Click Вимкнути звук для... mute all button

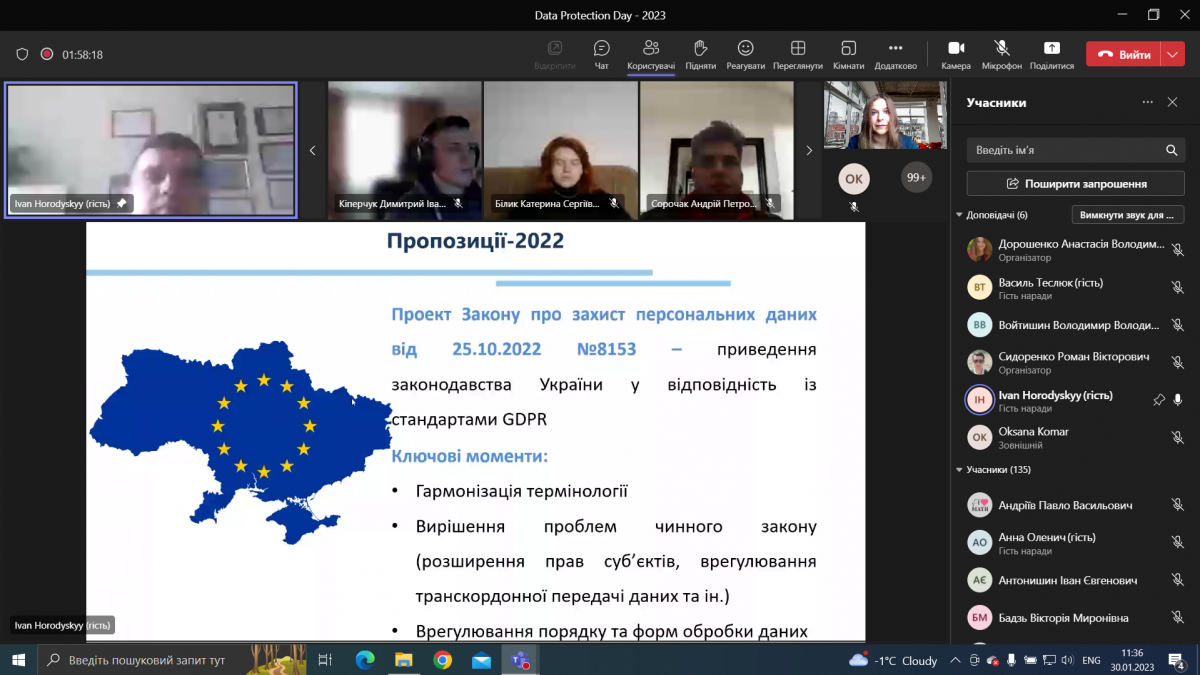coord(1128,215)
